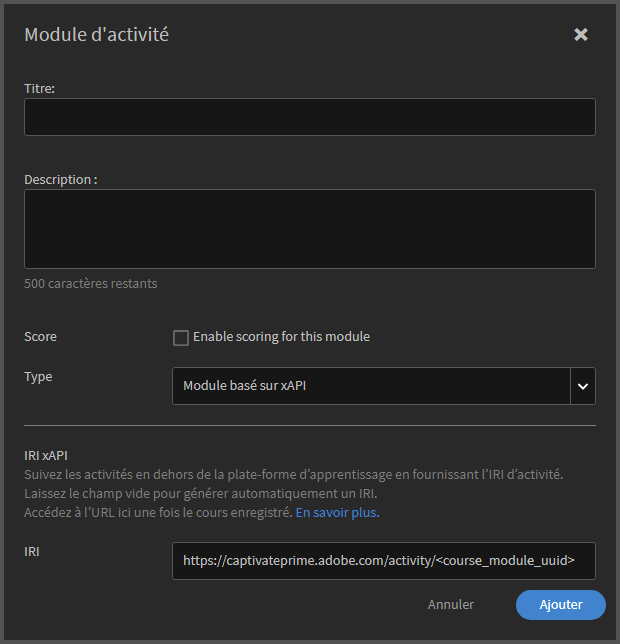Click the Titre input field
The height and width of the screenshot is (644, 620).
(309, 117)
